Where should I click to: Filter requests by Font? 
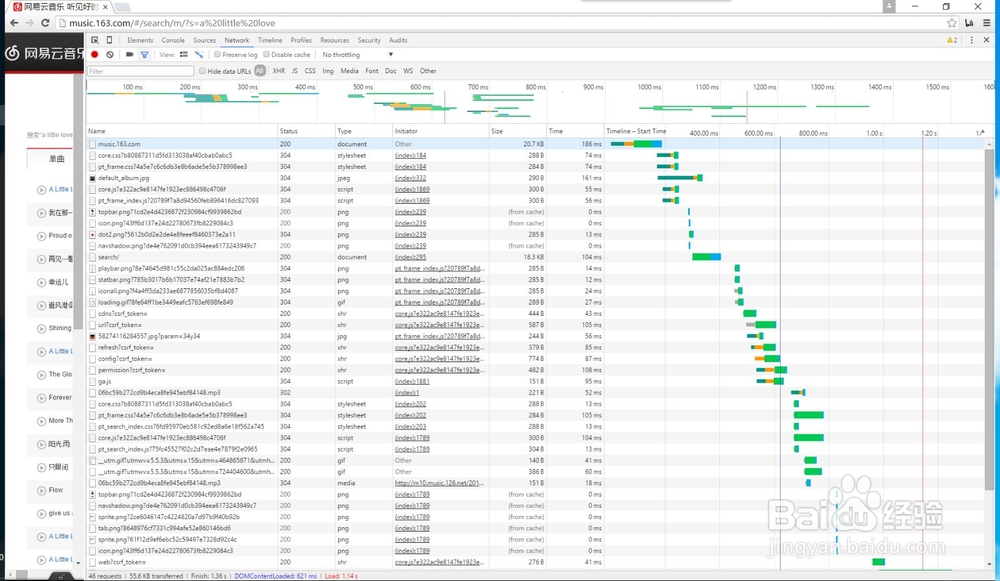pos(372,71)
